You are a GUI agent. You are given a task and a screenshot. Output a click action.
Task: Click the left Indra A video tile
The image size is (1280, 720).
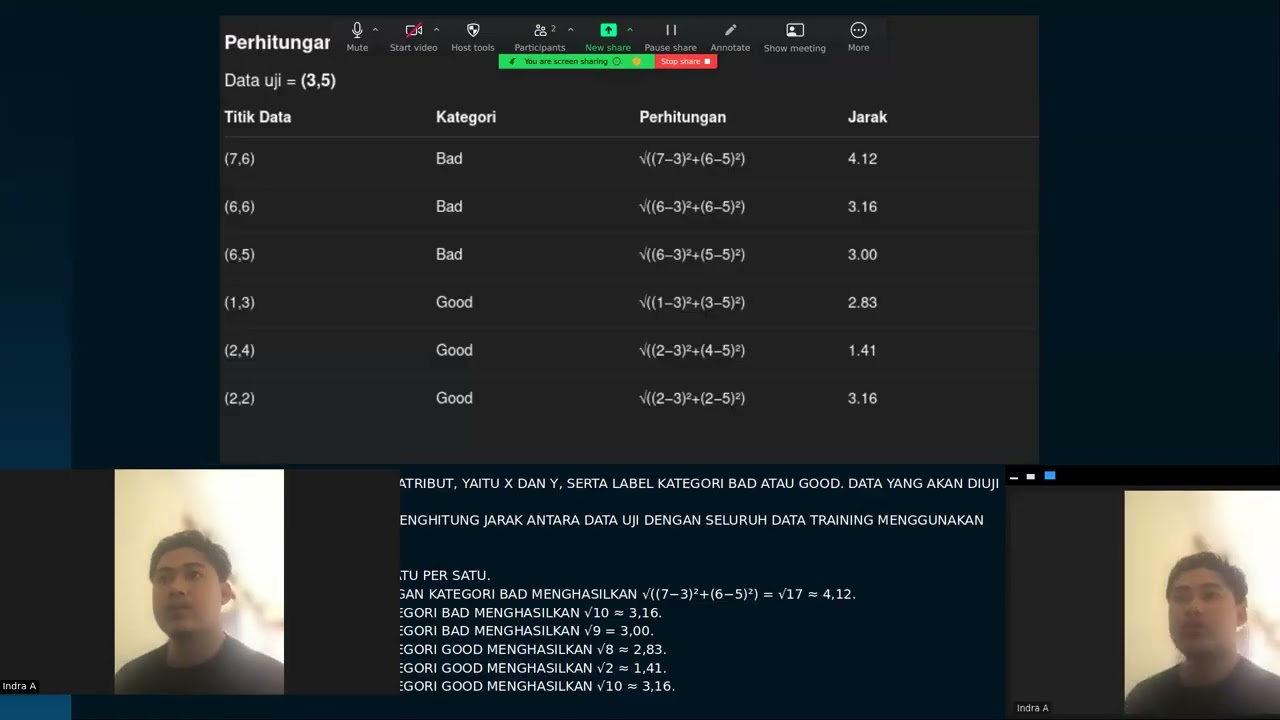point(199,582)
